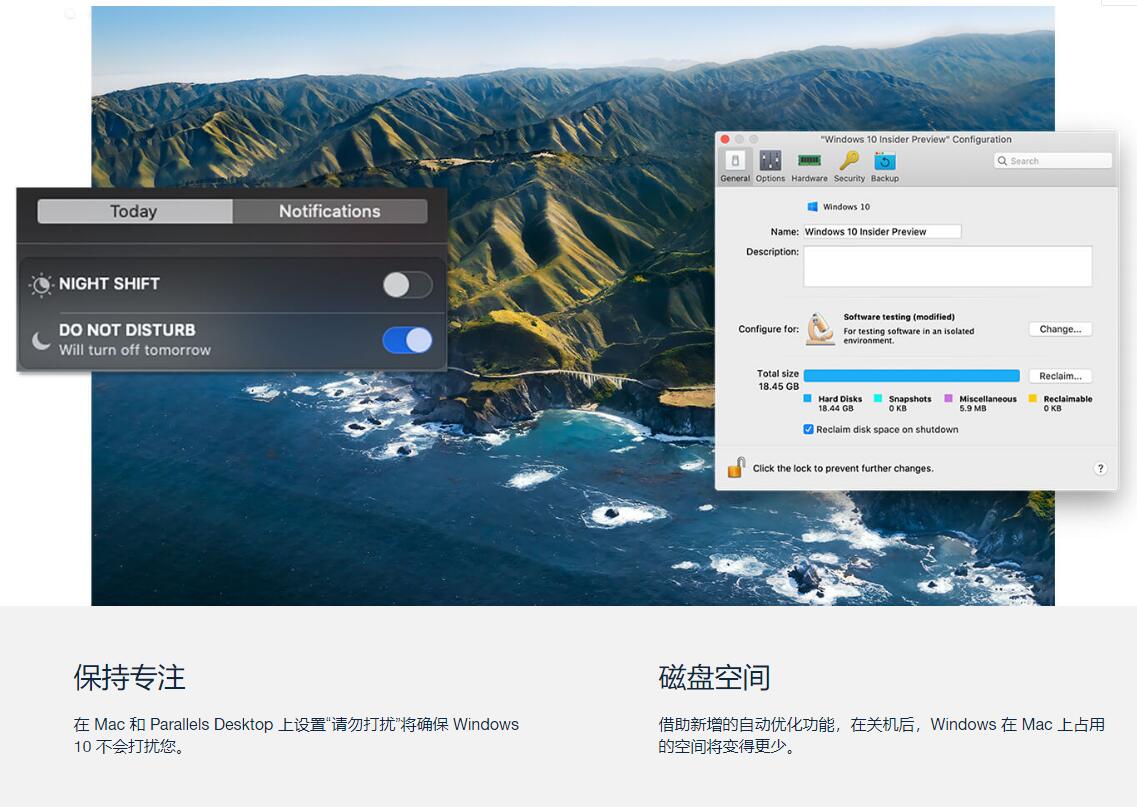Click into the Description text box
The height and width of the screenshot is (807, 1137).
point(948,266)
